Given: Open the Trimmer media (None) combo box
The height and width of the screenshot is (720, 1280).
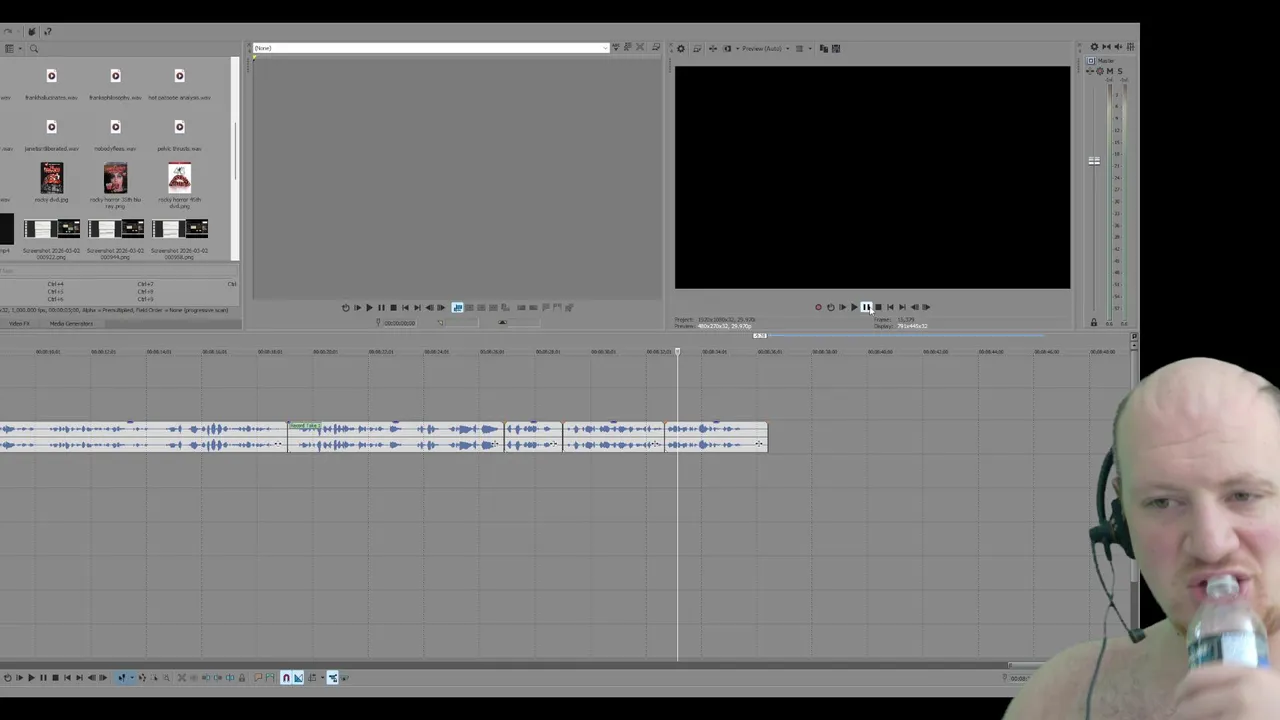Looking at the screenshot, I should (x=430, y=48).
